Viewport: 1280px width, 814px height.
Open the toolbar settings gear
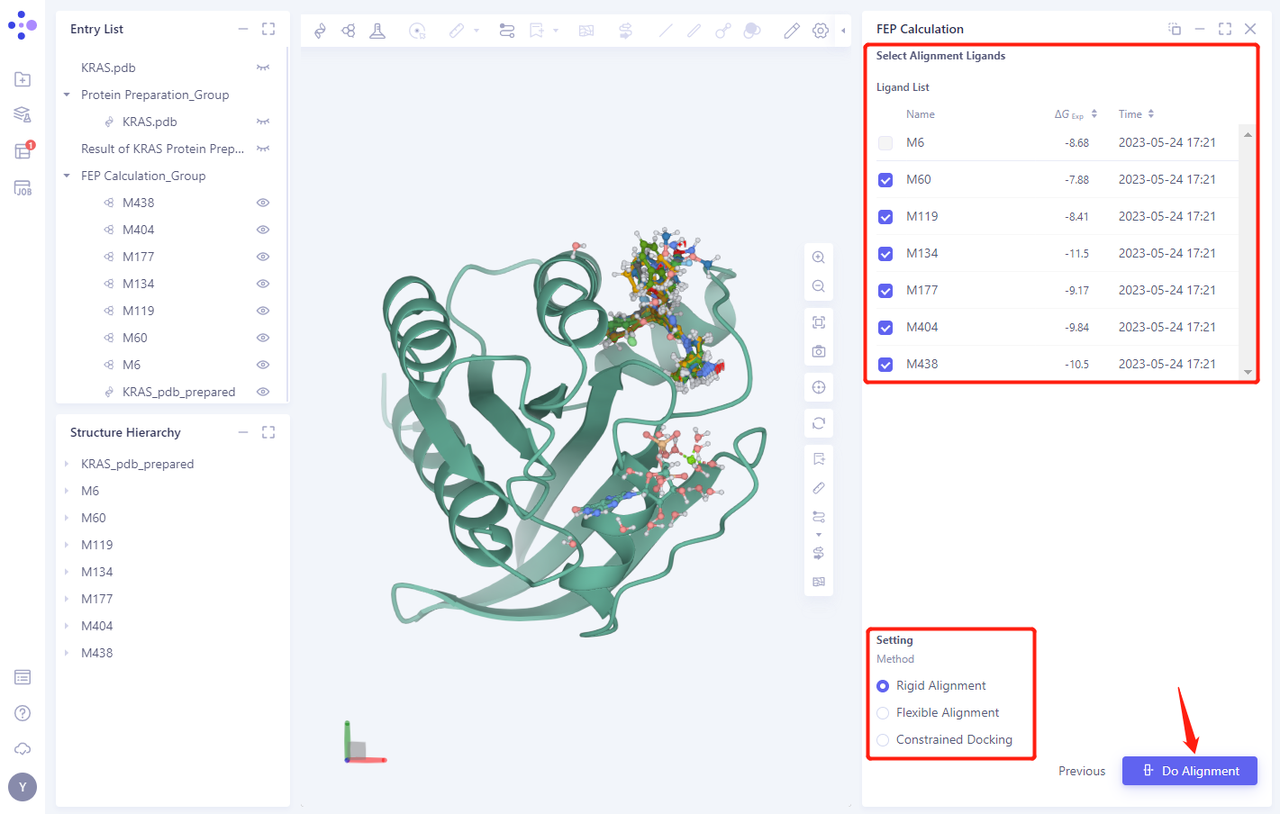pos(820,31)
